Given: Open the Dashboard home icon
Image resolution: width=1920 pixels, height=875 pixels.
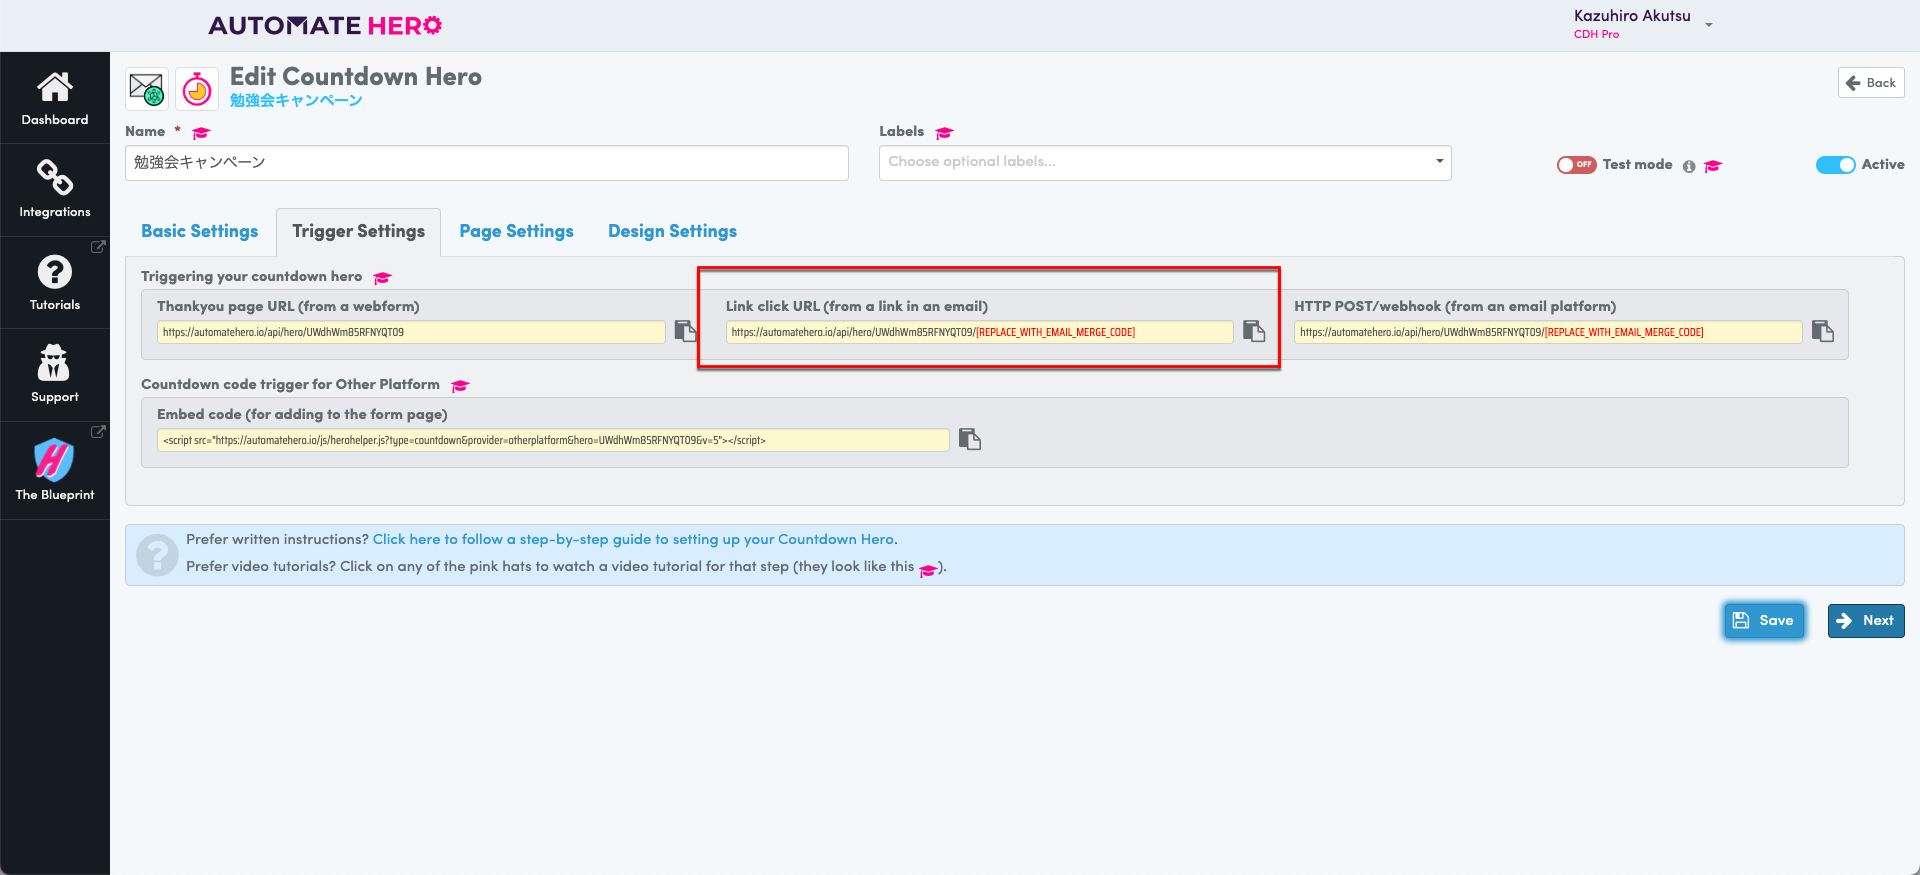Looking at the screenshot, I should click(x=55, y=87).
